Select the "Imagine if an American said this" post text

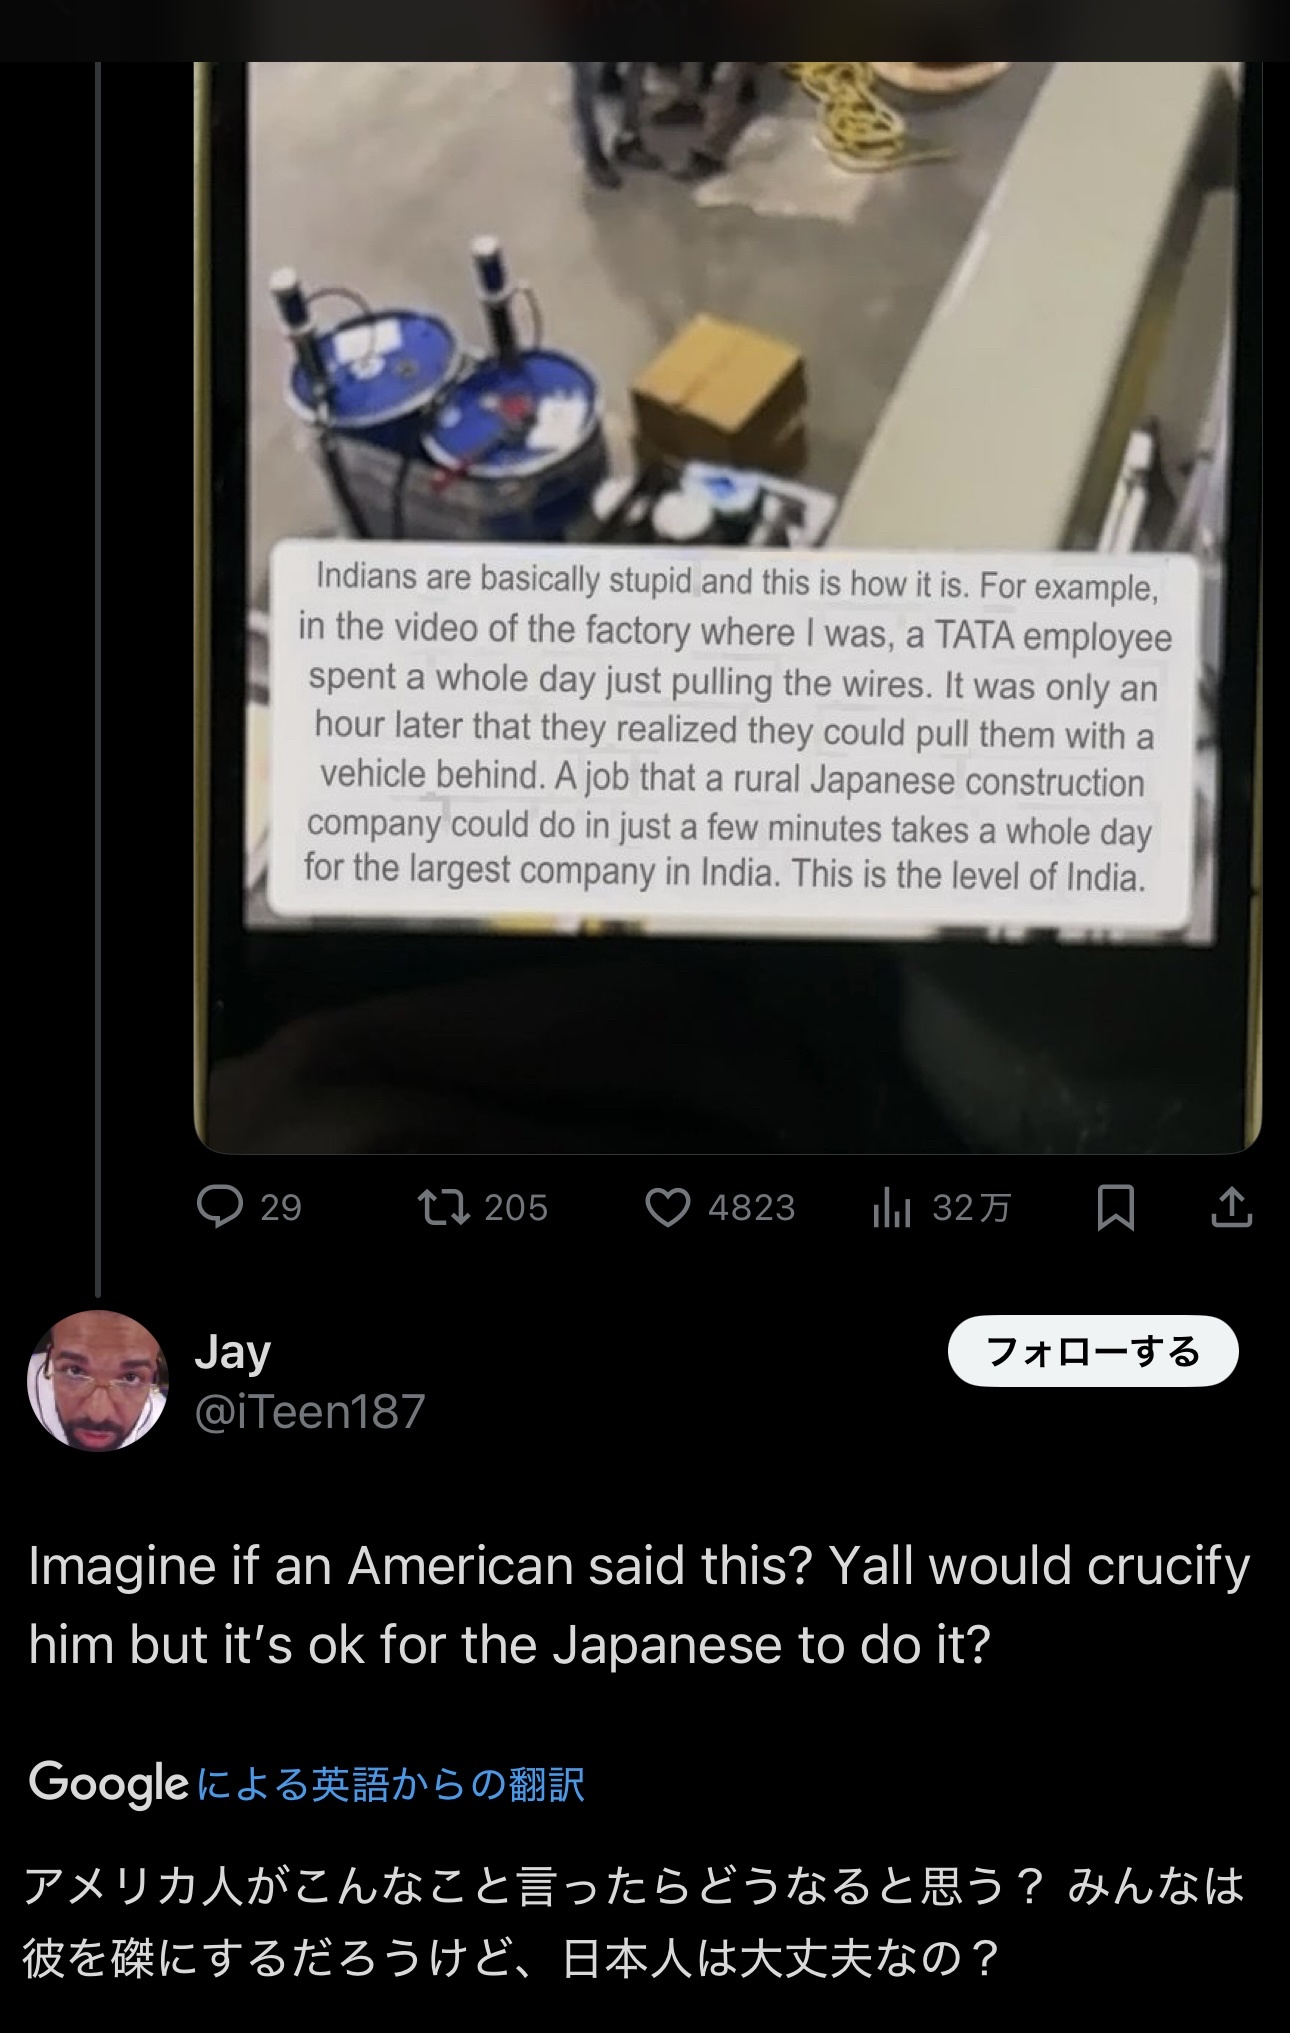639,1604
